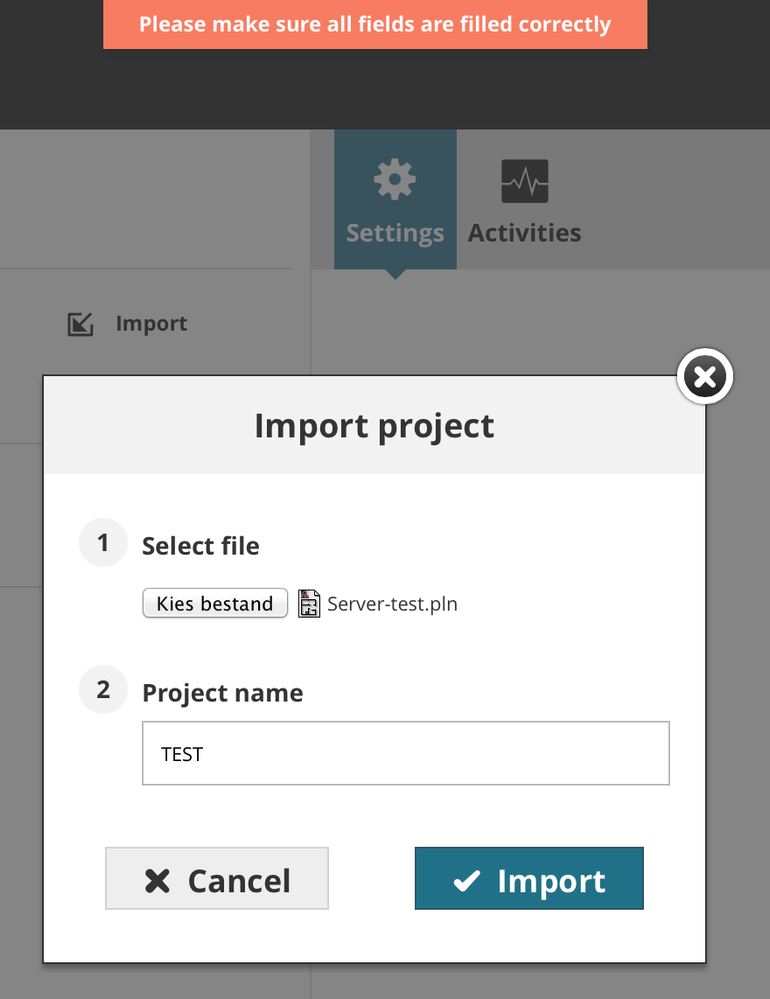Screen dimensions: 770x999
Task: Focus the Project name text field
Action: (405, 753)
